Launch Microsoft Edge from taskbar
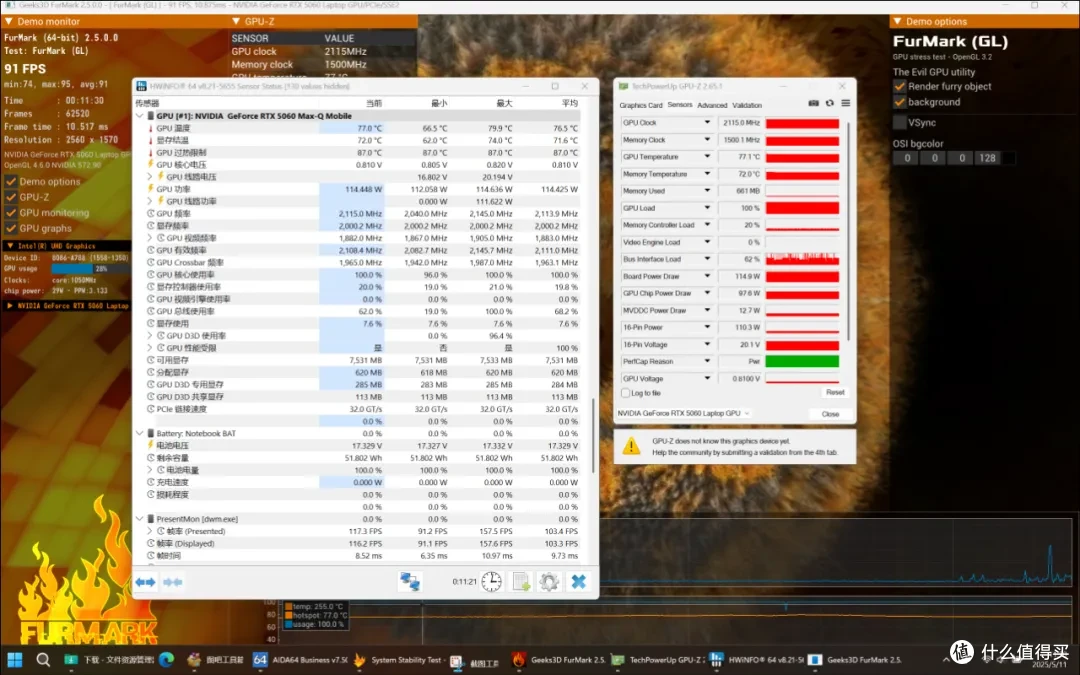1080x675 pixels. coord(167,660)
